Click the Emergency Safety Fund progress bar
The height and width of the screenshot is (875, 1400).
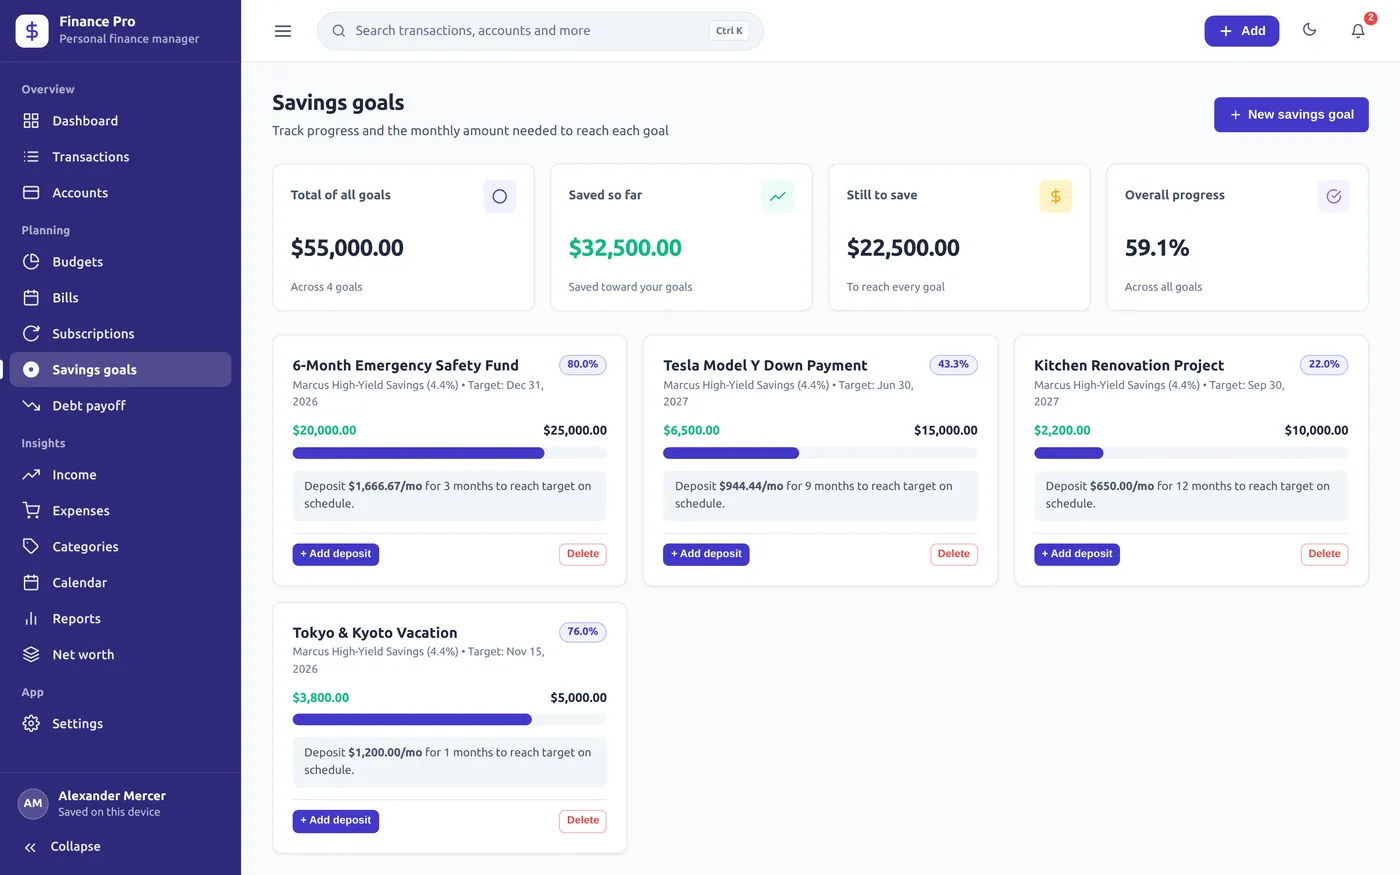(x=450, y=453)
